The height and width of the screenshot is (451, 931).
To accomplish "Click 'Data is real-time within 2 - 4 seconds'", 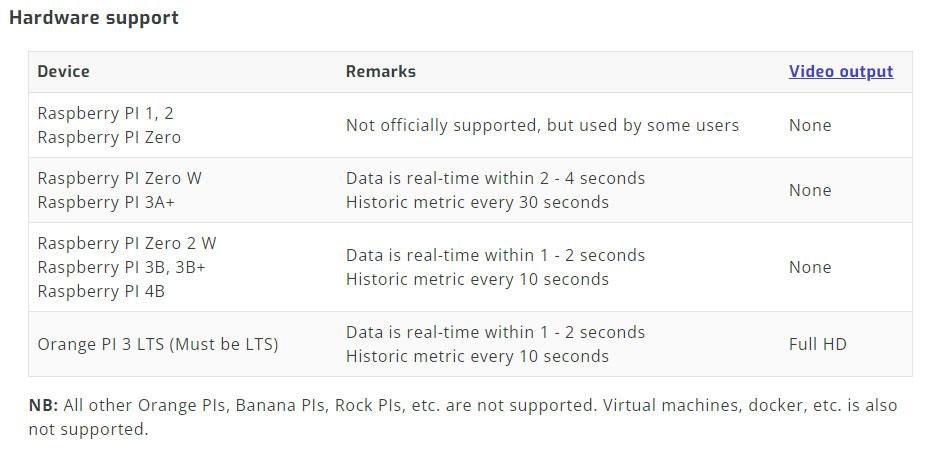I will click(495, 178).
